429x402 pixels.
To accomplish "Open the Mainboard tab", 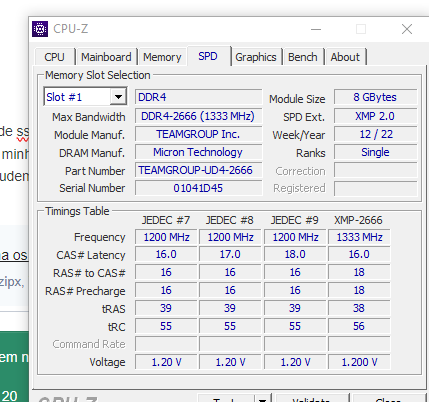I will pyautogui.click(x=106, y=57).
